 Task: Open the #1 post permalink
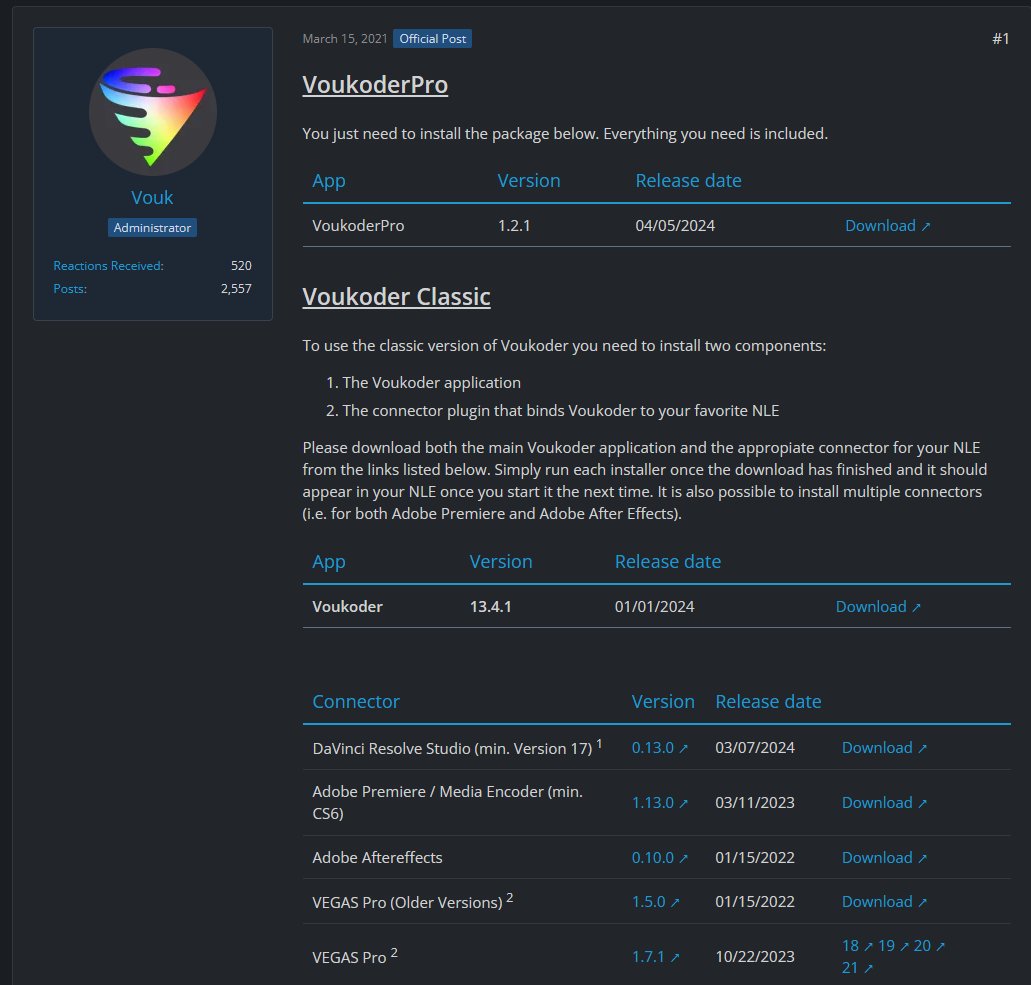tap(1001, 39)
